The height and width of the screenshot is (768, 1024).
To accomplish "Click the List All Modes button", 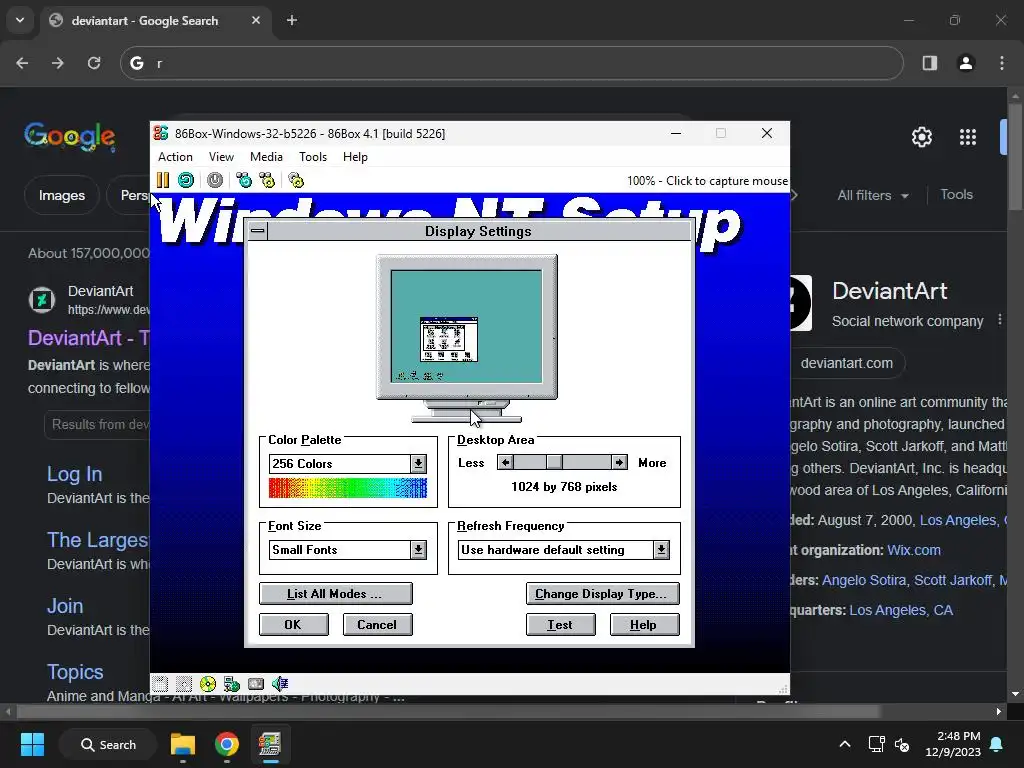I will coord(336,594).
